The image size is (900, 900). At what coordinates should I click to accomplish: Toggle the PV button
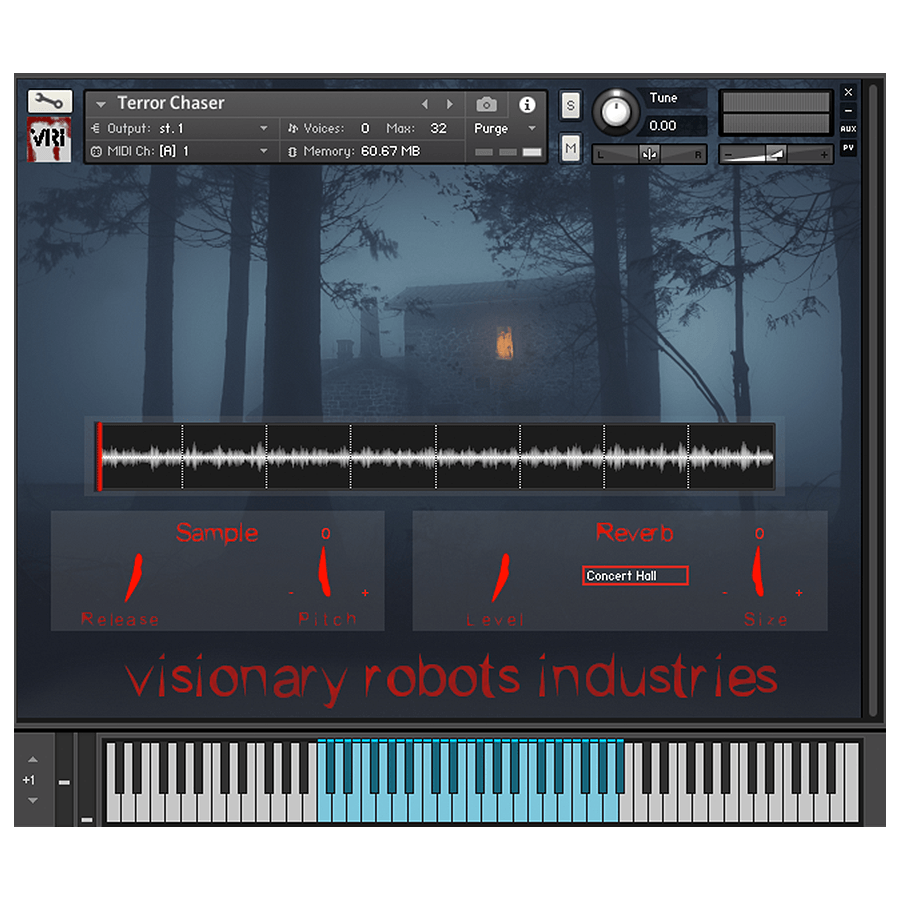[x=848, y=148]
